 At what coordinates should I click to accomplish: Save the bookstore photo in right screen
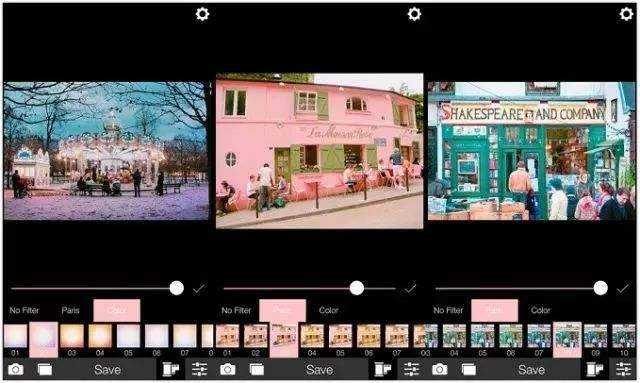tap(531, 370)
